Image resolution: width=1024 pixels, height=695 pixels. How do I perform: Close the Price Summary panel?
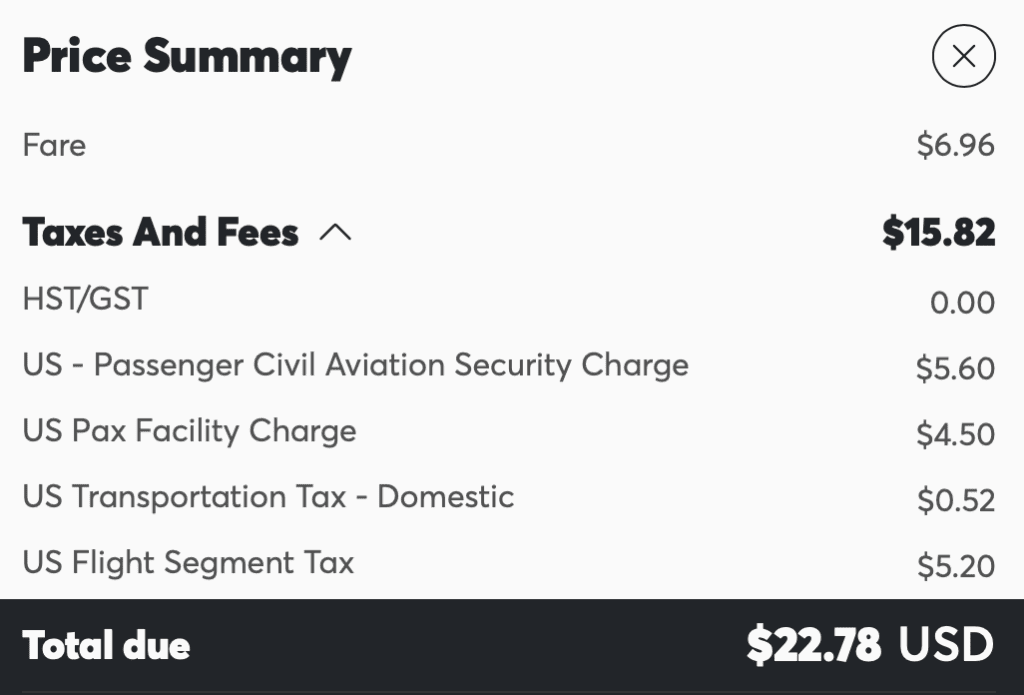click(x=963, y=56)
